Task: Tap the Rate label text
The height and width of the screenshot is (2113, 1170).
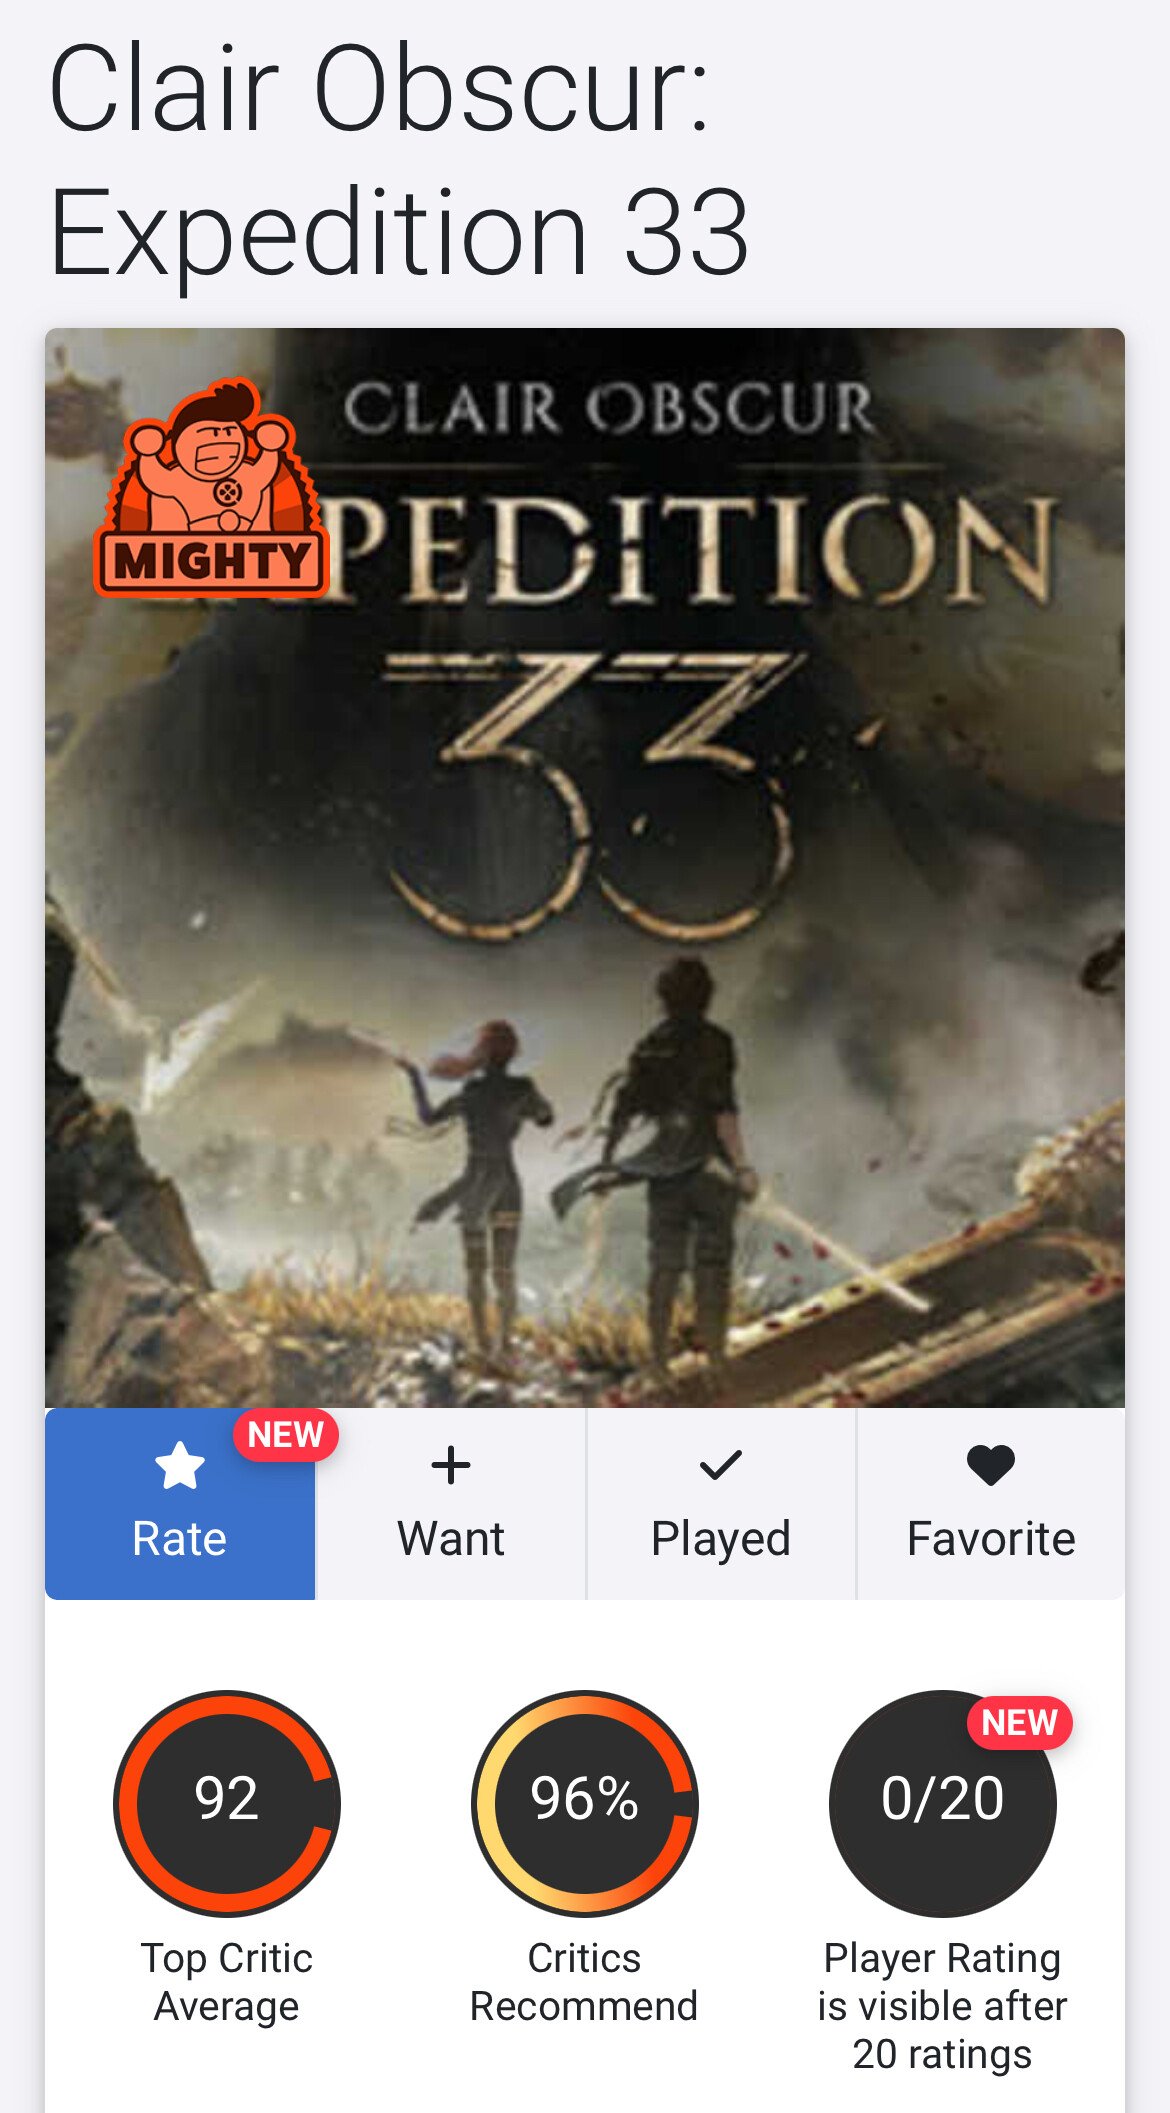Action: (180, 1538)
